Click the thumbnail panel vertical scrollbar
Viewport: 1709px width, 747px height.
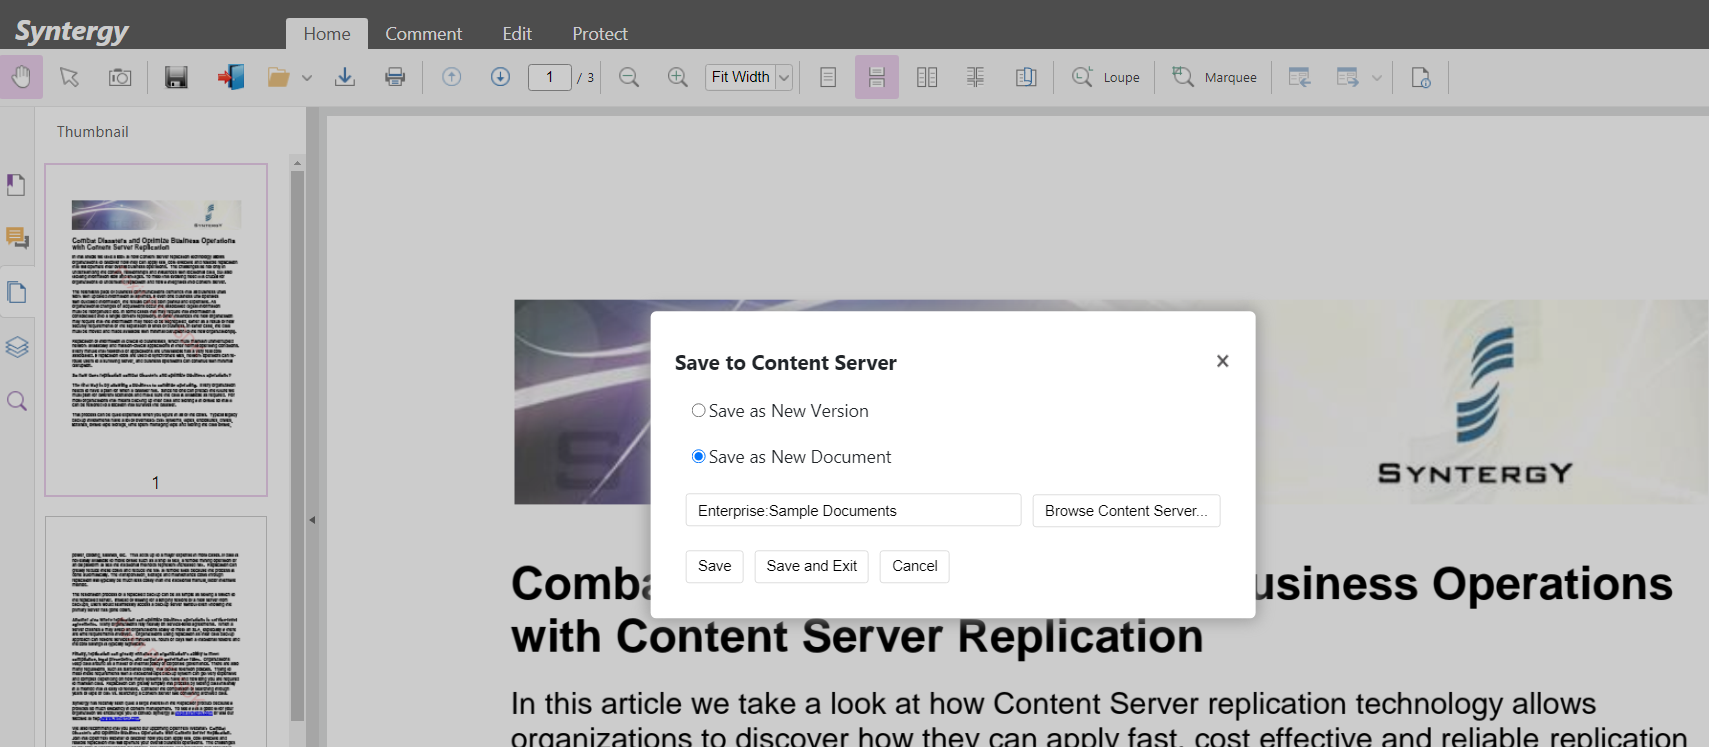pos(297,445)
